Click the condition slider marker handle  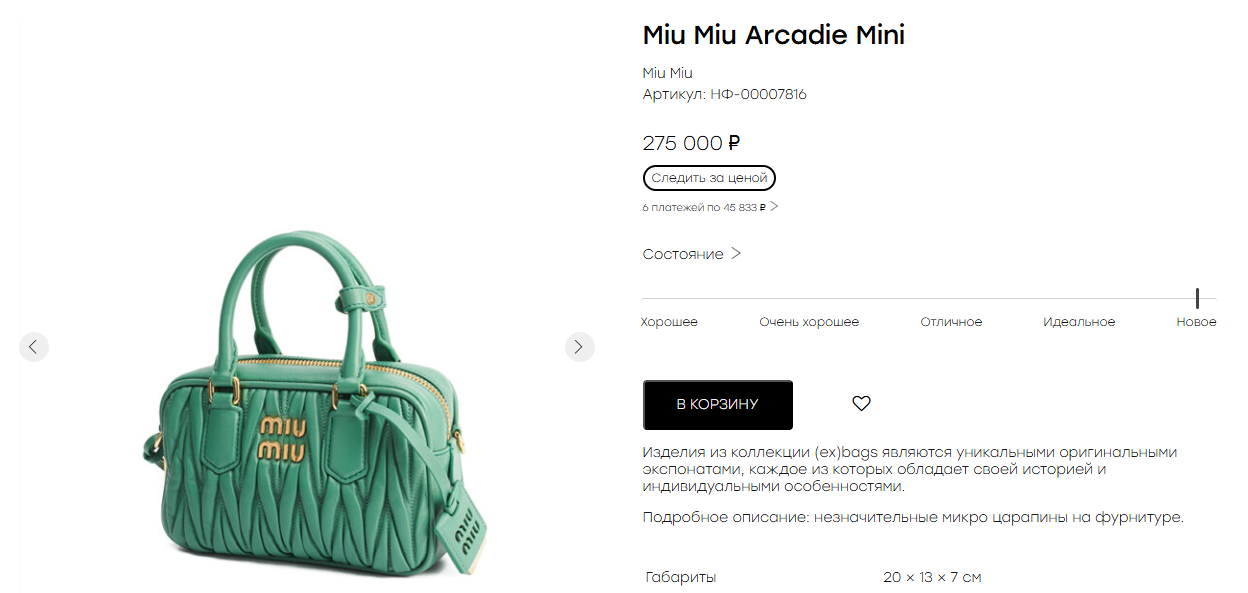(x=1196, y=298)
